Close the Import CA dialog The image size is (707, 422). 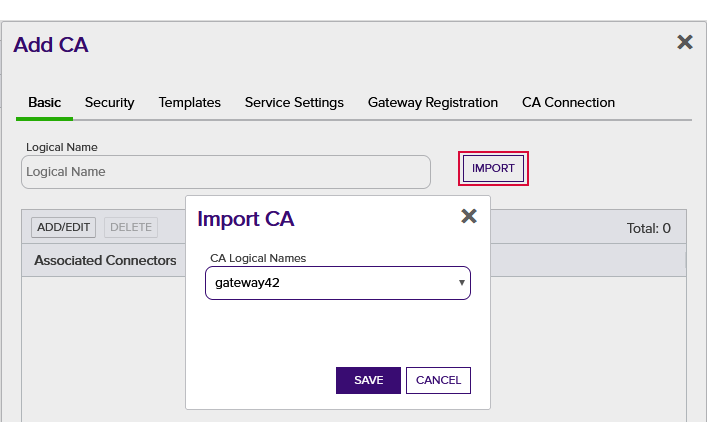(x=469, y=216)
